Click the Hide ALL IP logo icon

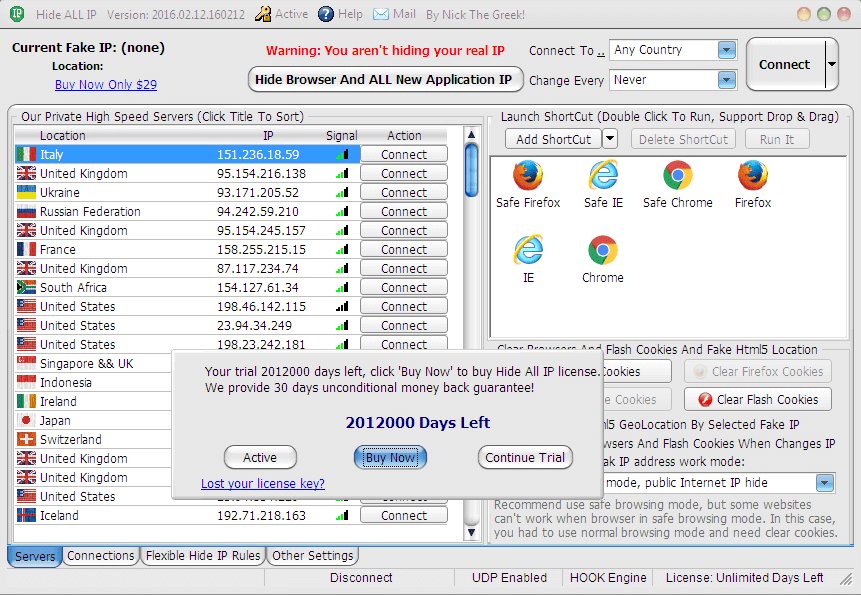pyautogui.click(x=18, y=14)
